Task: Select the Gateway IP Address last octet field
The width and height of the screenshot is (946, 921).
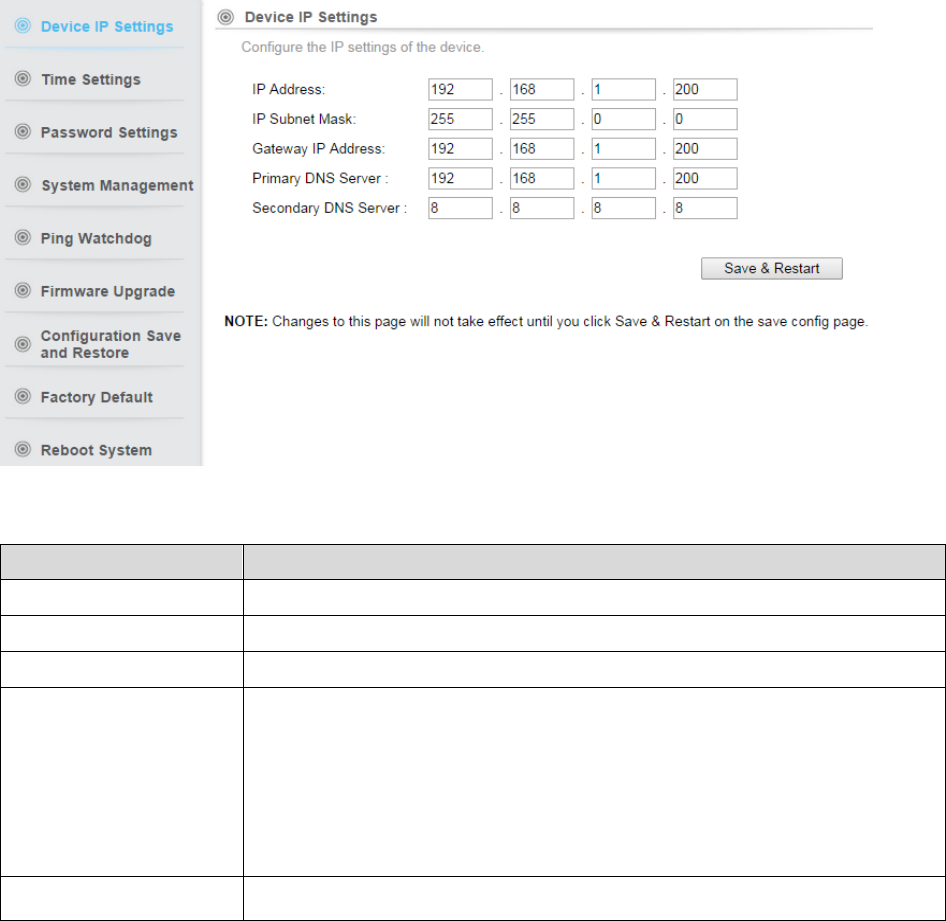Action: click(705, 148)
